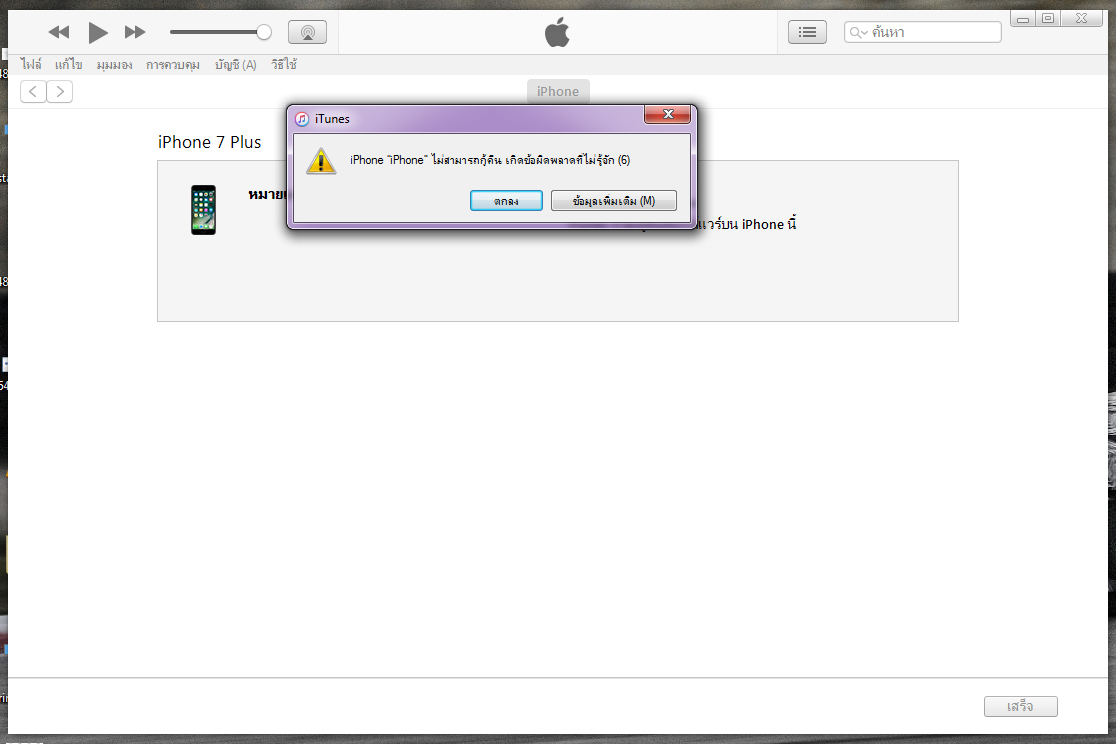
Task: Click the Apple logo in header
Action: pos(557,32)
